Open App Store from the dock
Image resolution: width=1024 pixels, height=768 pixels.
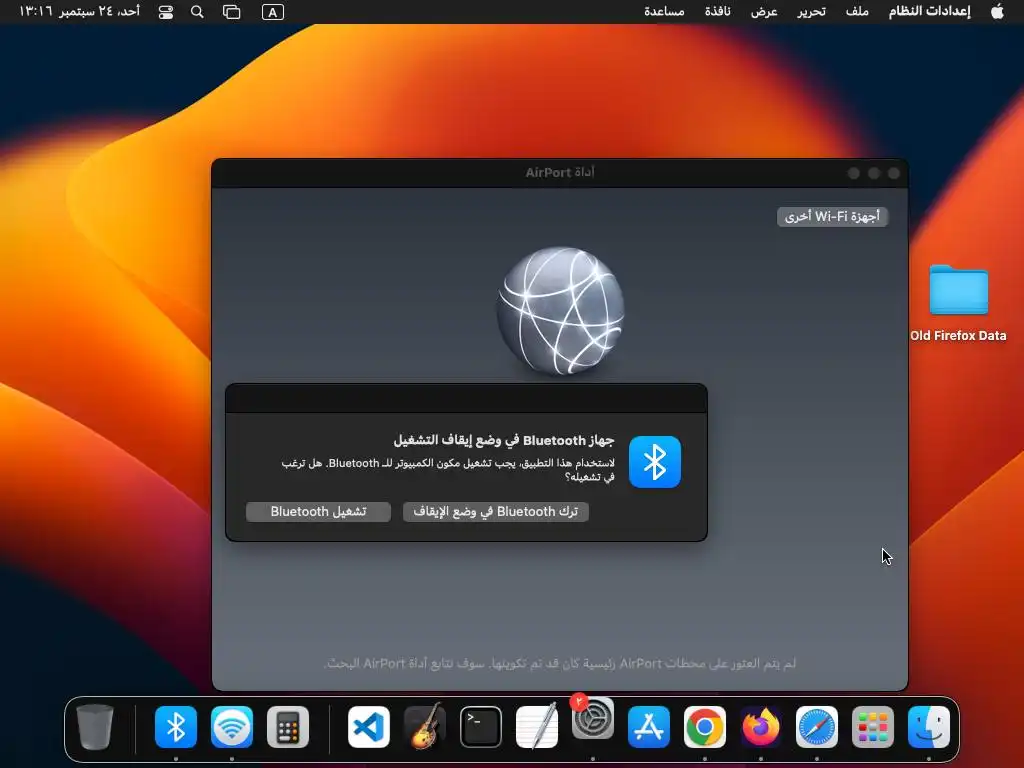click(648, 727)
